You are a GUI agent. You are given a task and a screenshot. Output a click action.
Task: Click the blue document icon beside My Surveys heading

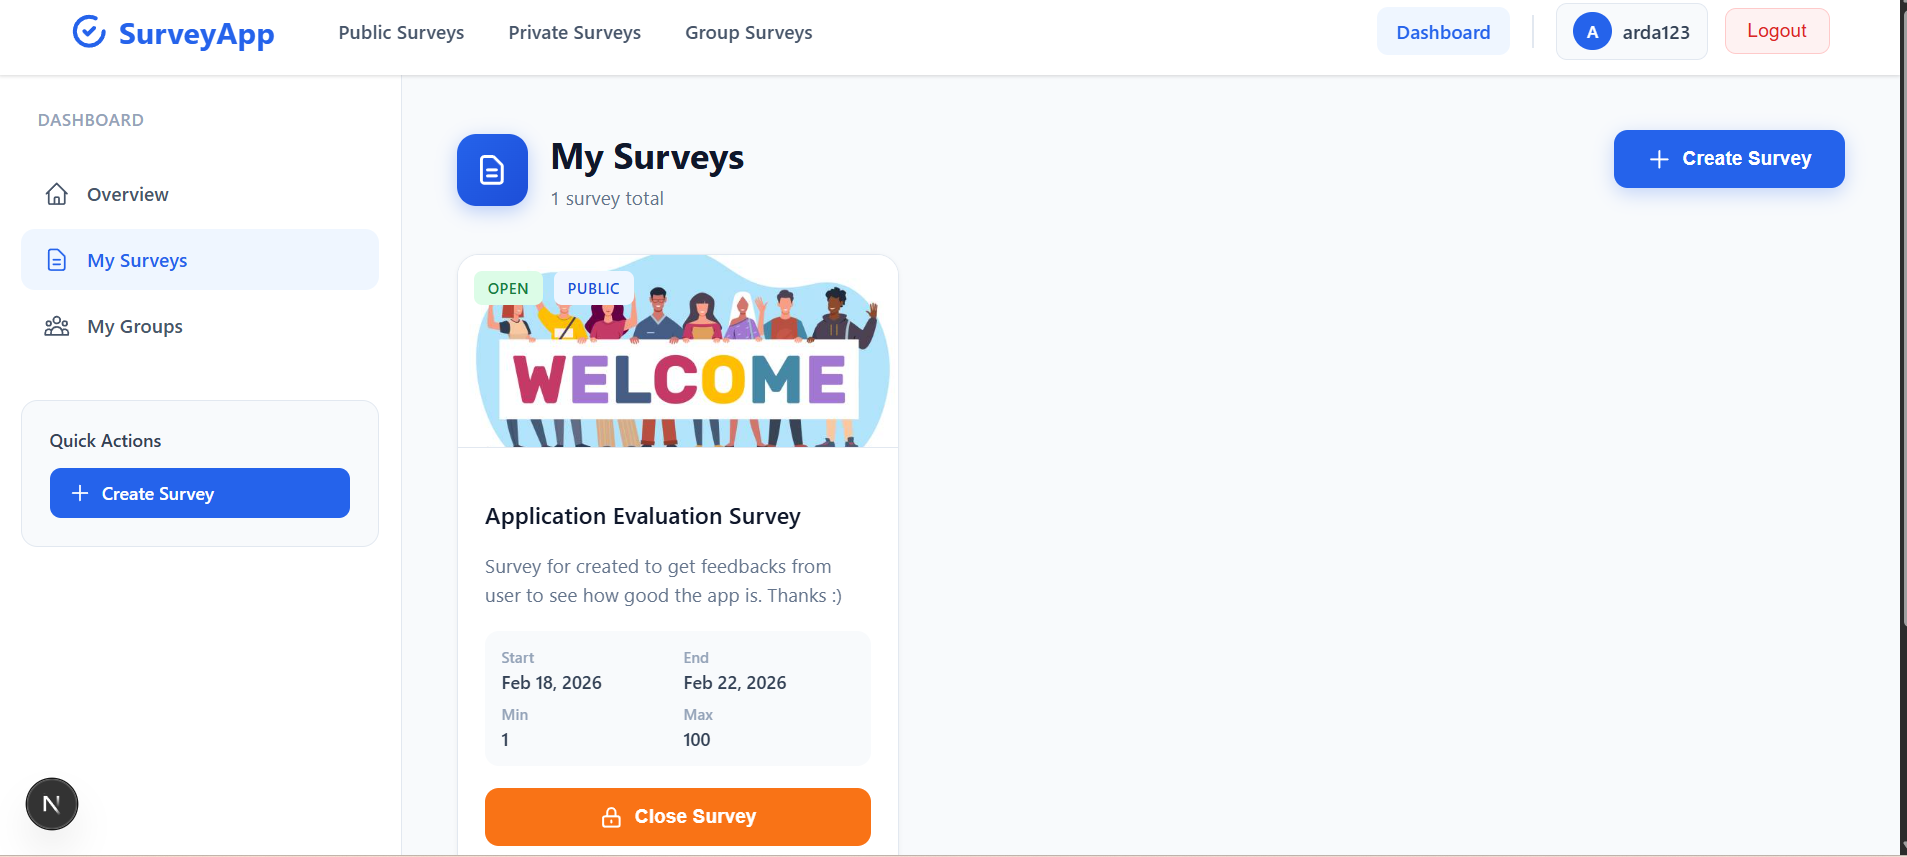pyautogui.click(x=492, y=170)
